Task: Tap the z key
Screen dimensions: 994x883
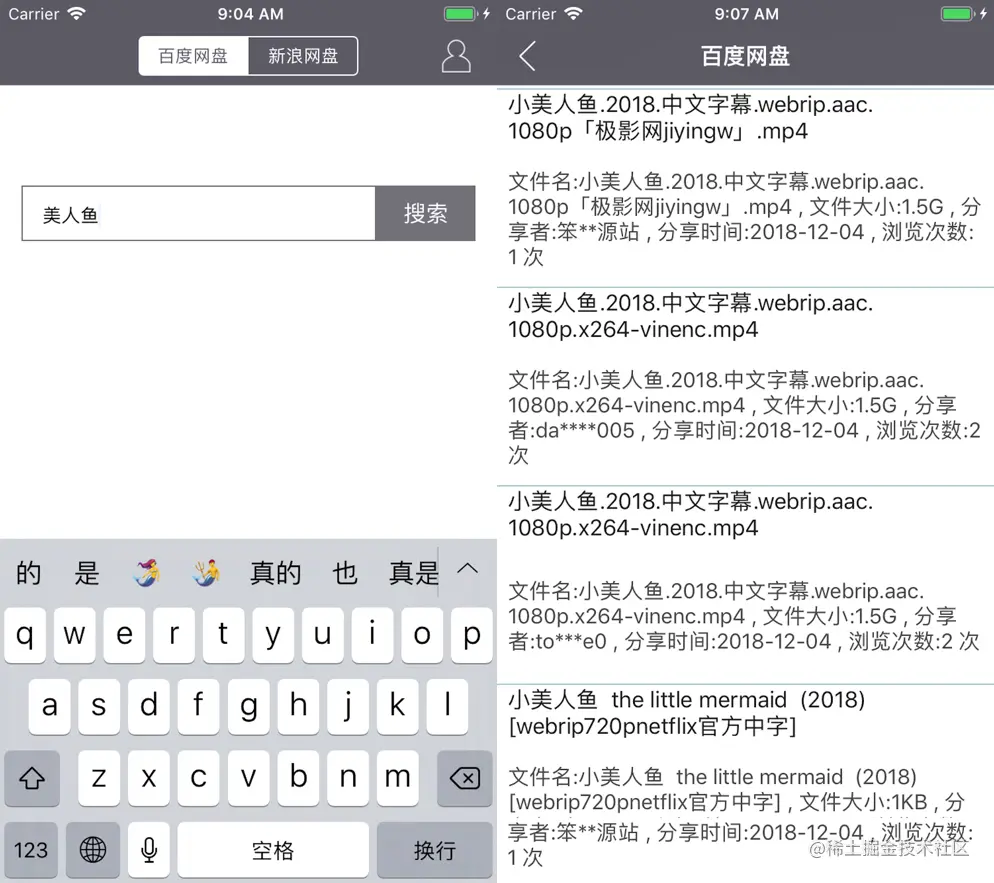Action: pyautogui.click(x=99, y=778)
